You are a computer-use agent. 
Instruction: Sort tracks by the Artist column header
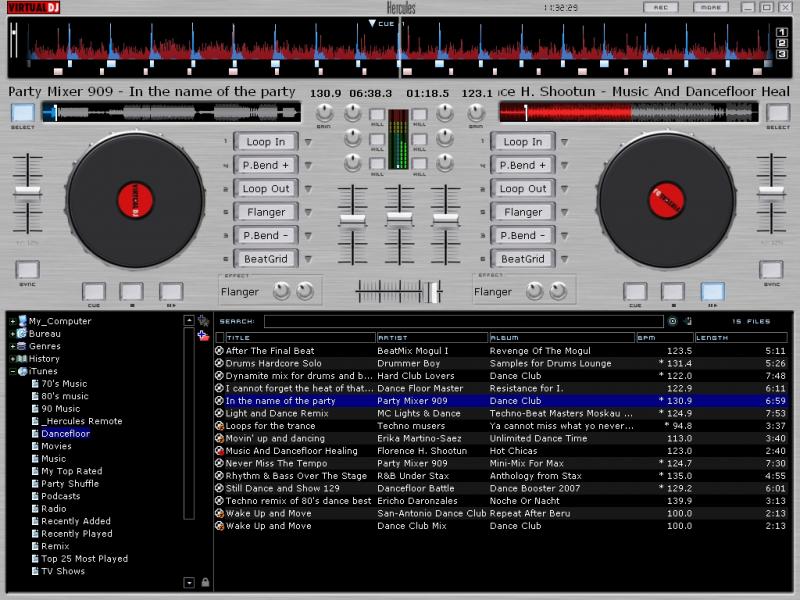tap(432, 338)
